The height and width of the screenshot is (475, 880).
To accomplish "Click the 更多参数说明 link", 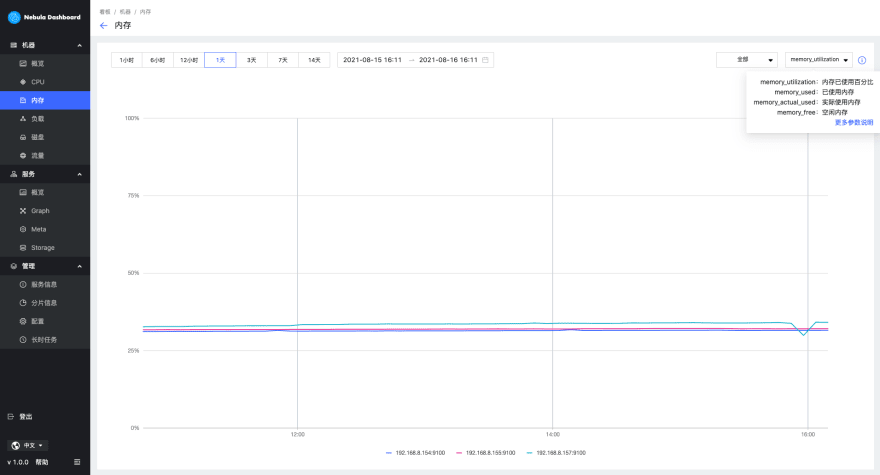I will coord(854,122).
